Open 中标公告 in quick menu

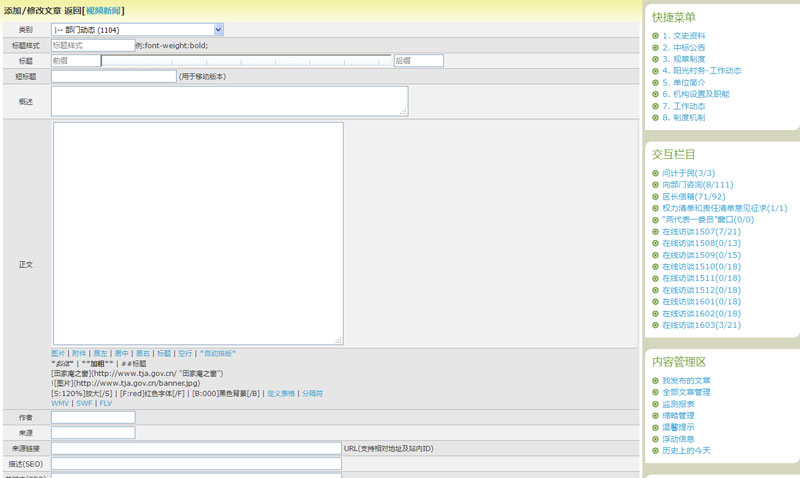point(683,47)
